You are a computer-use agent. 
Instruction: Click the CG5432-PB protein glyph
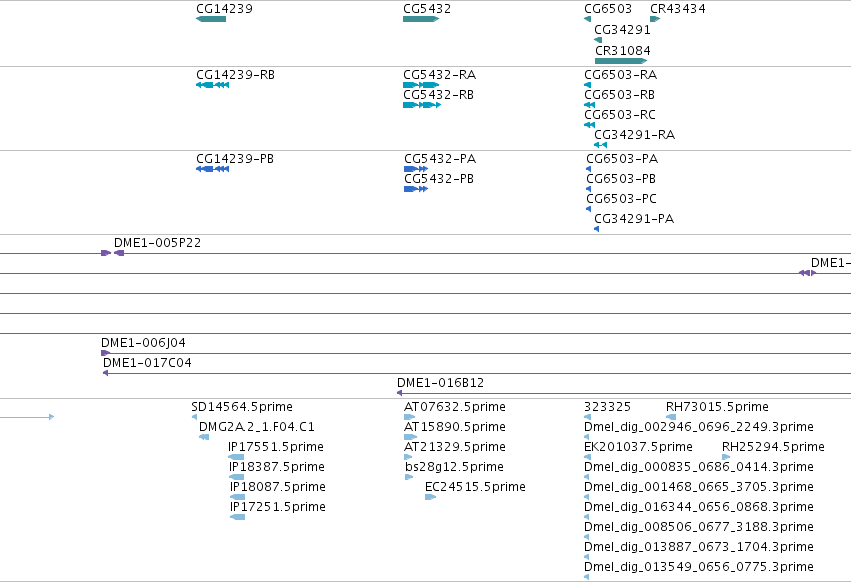click(x=416, y=189)
